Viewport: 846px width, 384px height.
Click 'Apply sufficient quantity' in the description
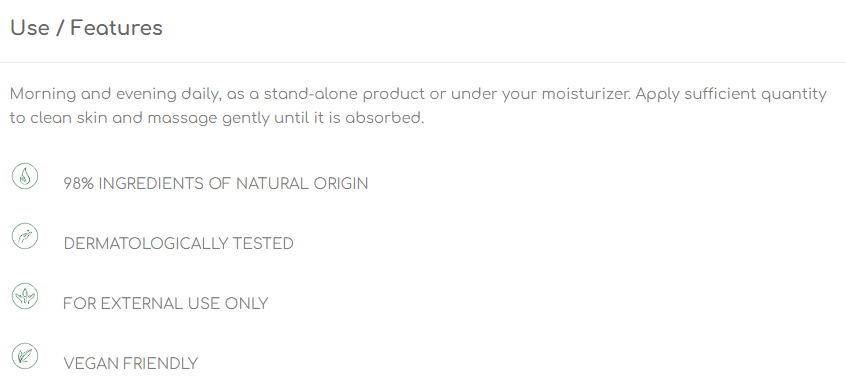click(731, 95)
